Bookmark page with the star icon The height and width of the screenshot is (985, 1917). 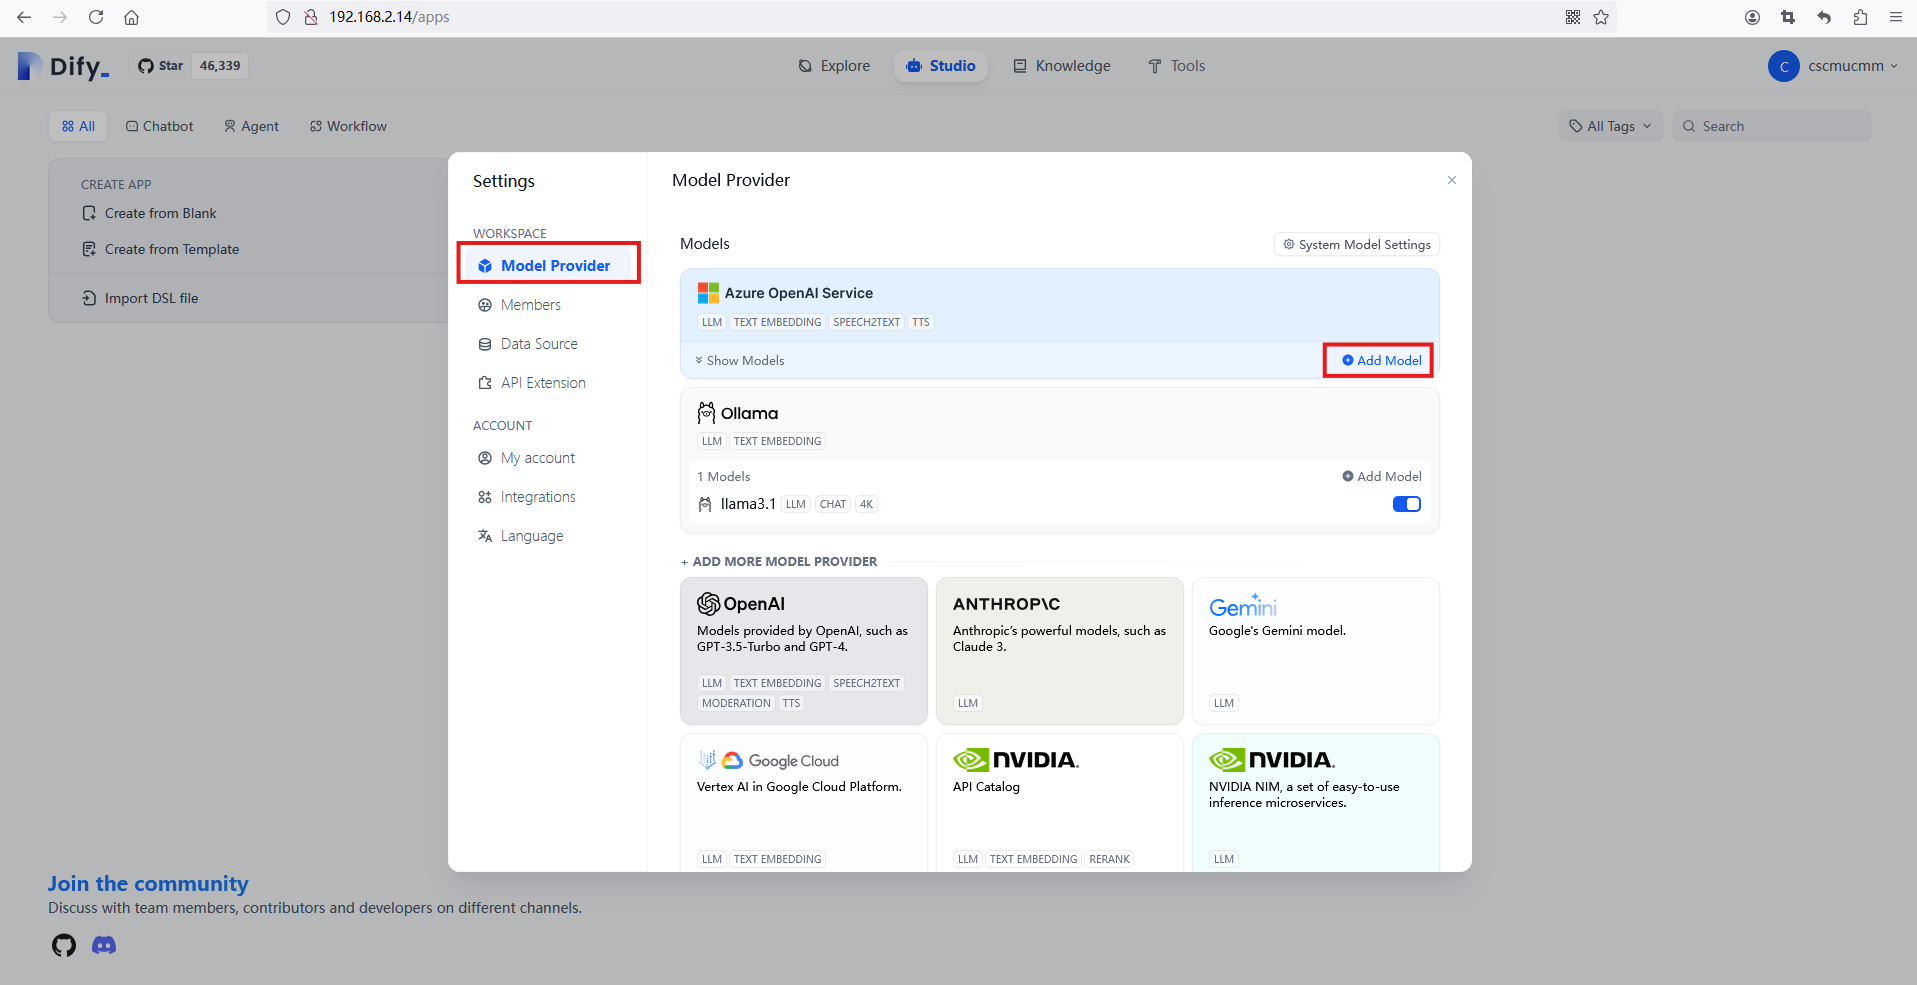click(x=1601, y=17)
